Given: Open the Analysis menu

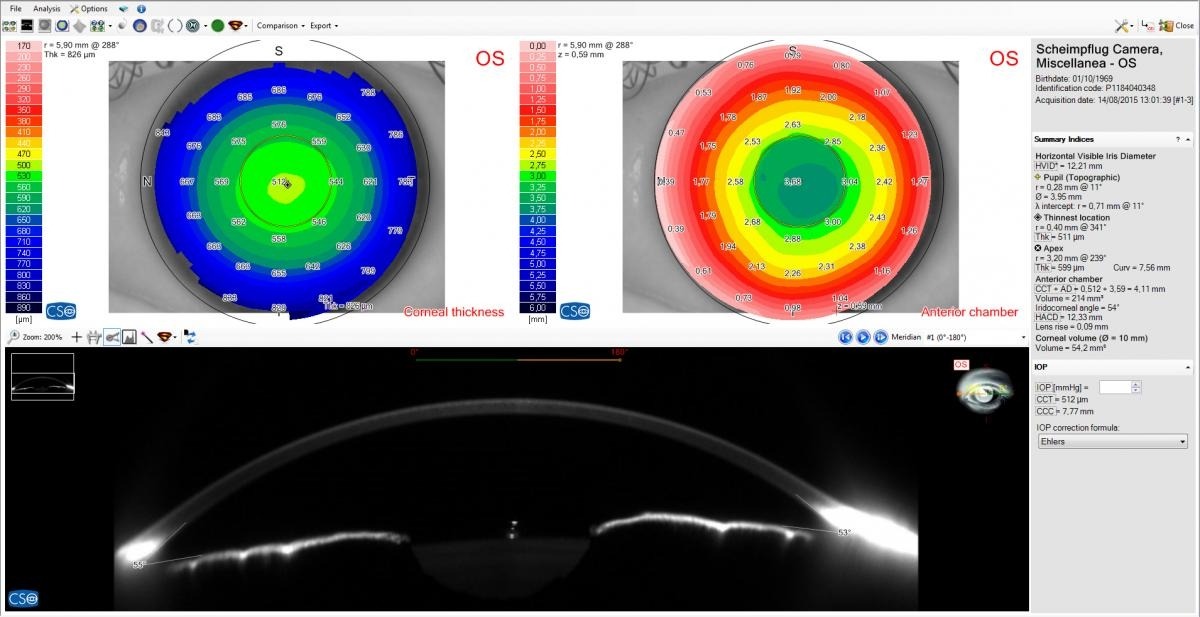Looking at the screenshot, I should pyautogui.click(x=47, y=8).
